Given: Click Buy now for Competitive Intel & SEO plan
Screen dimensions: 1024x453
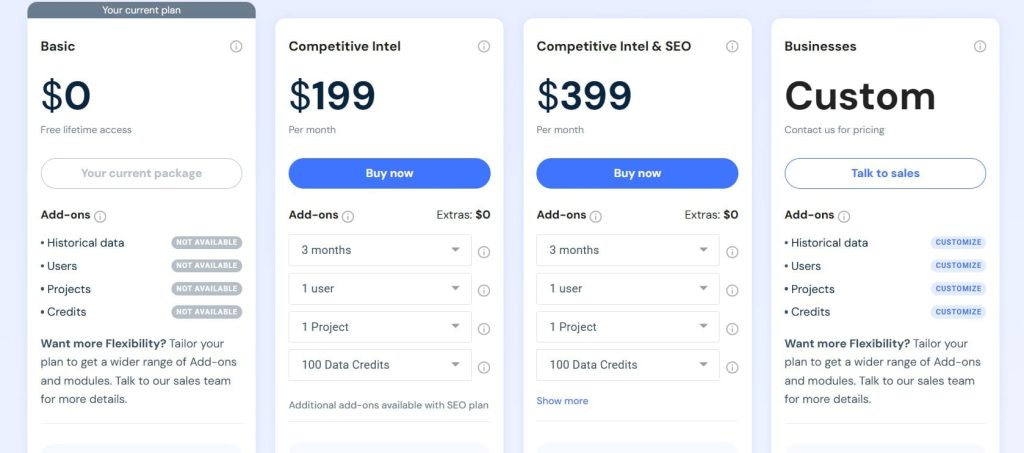Looking at the screenshot, I should [637, 173].
